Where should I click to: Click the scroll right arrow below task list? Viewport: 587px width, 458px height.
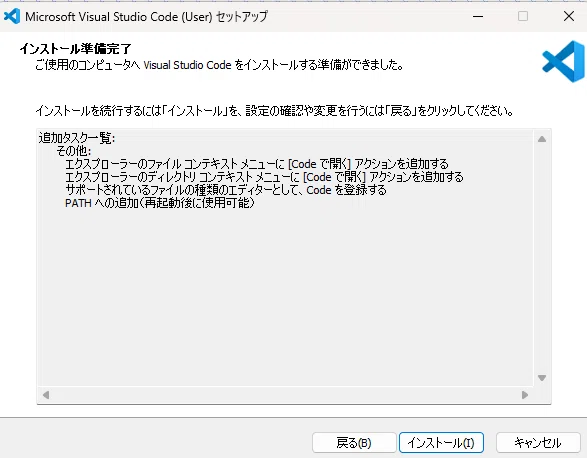[525, 395]
